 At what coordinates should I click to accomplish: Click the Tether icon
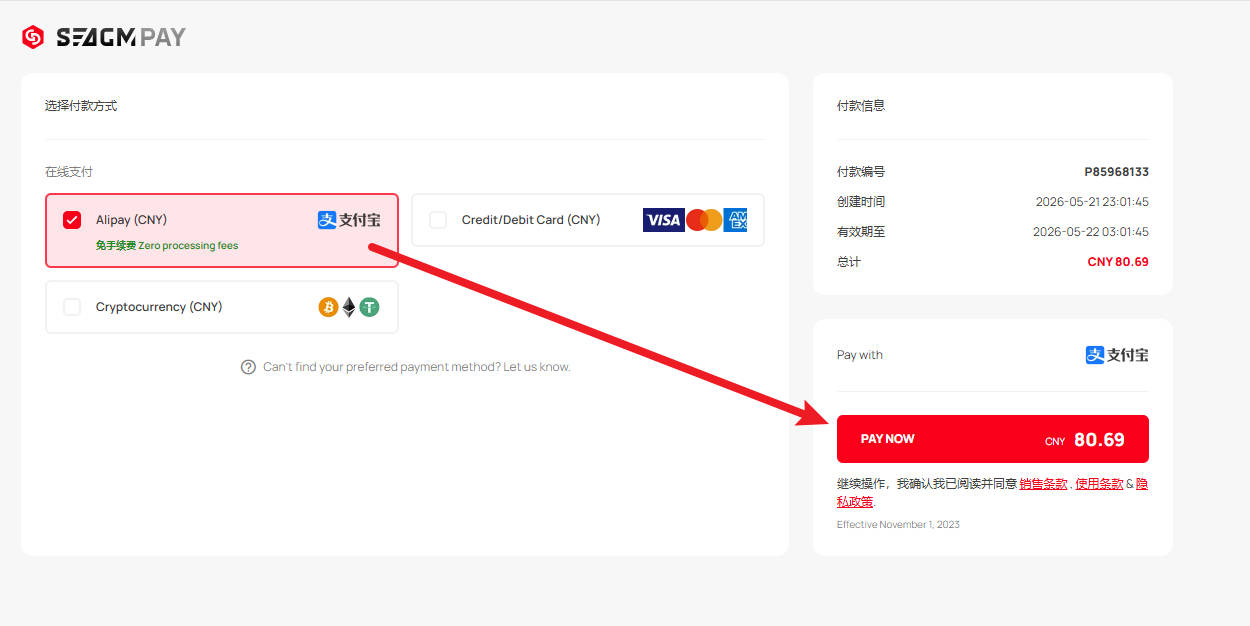[370, 307]
